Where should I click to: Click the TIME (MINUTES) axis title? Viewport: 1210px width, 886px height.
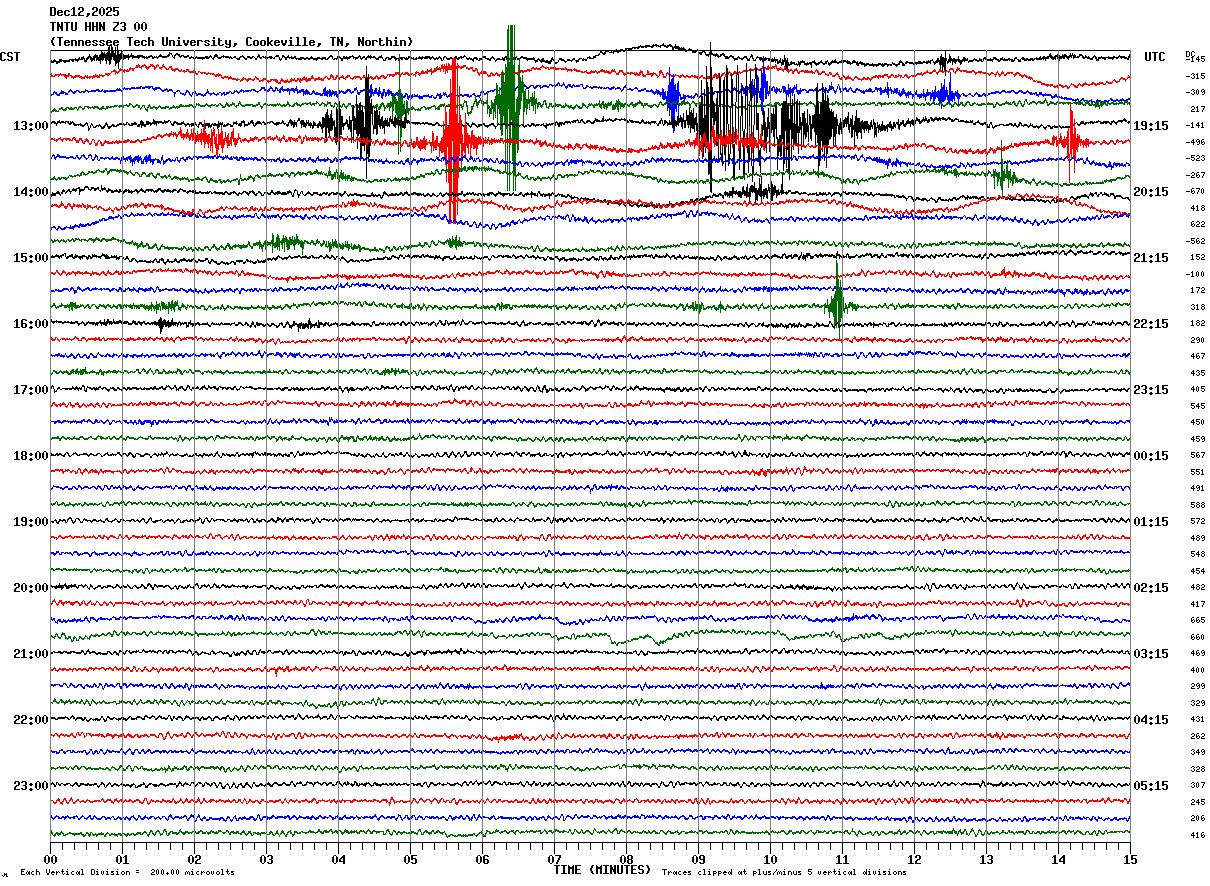(x=602, y=870)
